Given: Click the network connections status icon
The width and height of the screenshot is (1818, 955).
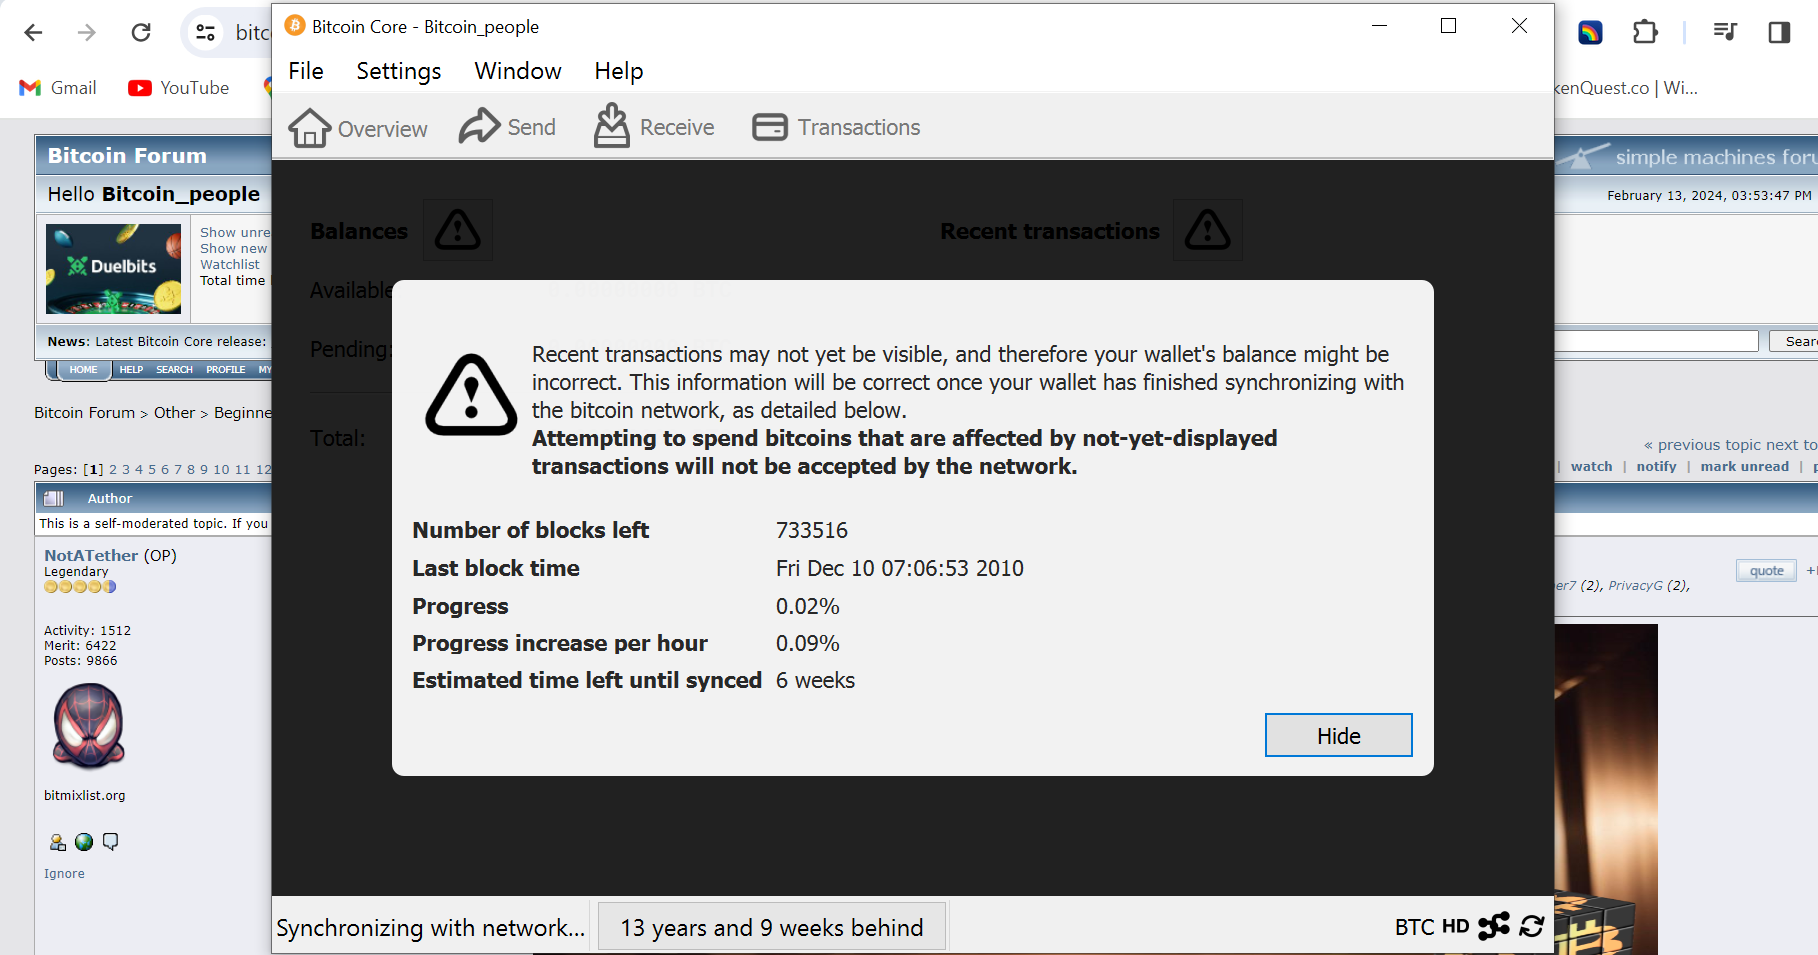Looking at the screenshot, I should pos(1494,926).
